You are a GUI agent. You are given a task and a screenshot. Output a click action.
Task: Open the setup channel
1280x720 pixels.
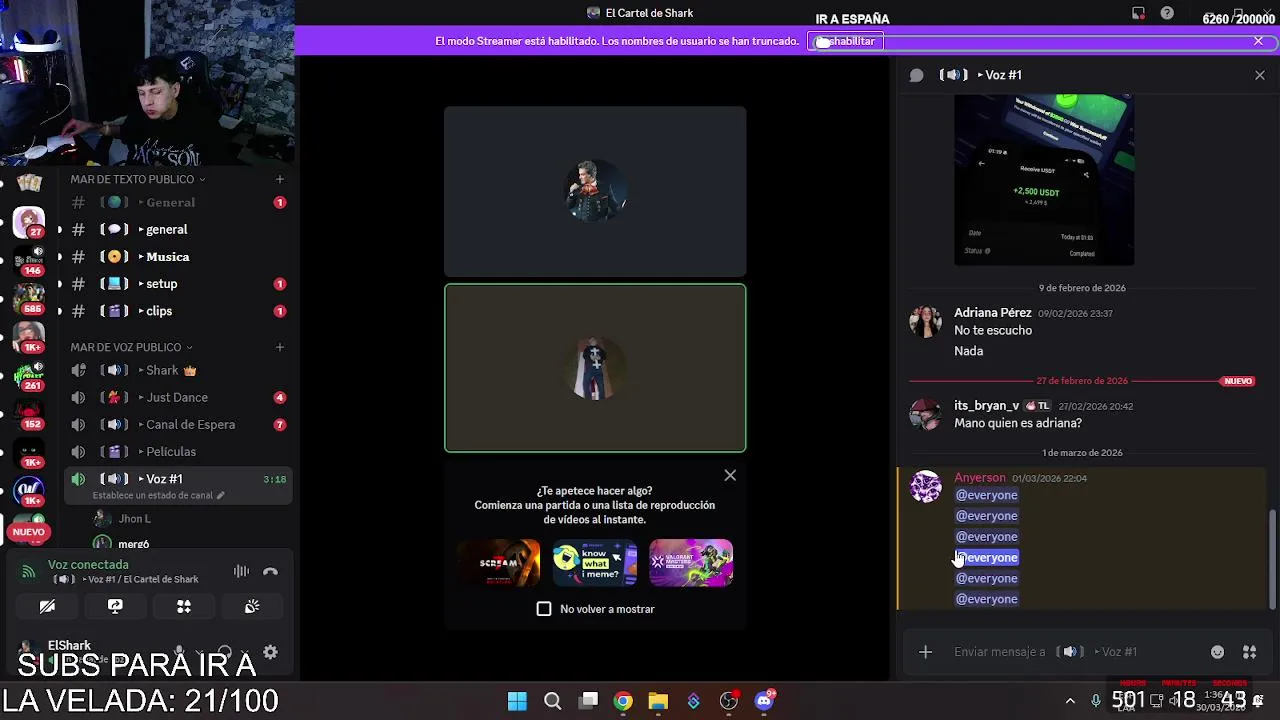pos(178,283)
